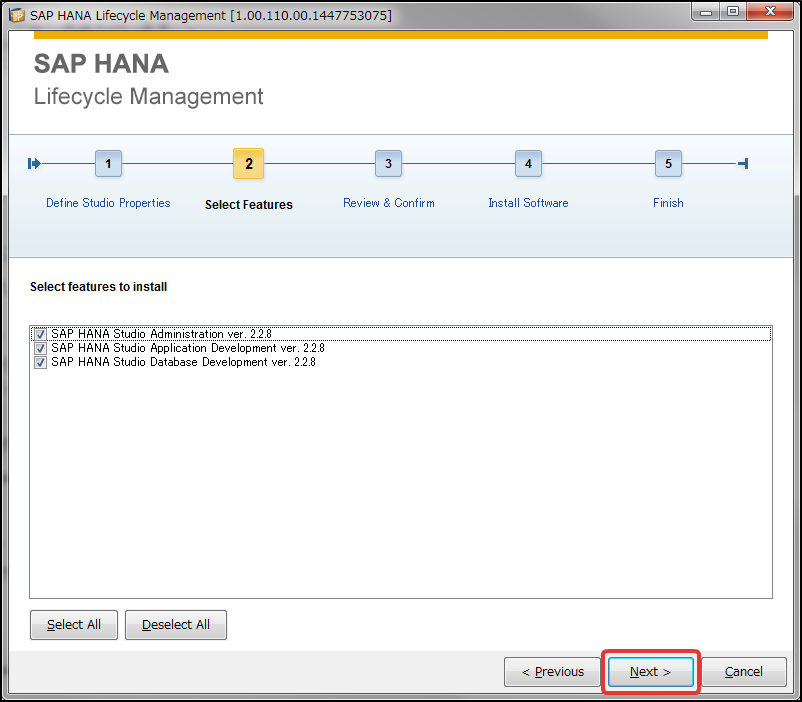Click the step 3 marker above Review & Confirm
802x702 pixels.
coord(388,163)
